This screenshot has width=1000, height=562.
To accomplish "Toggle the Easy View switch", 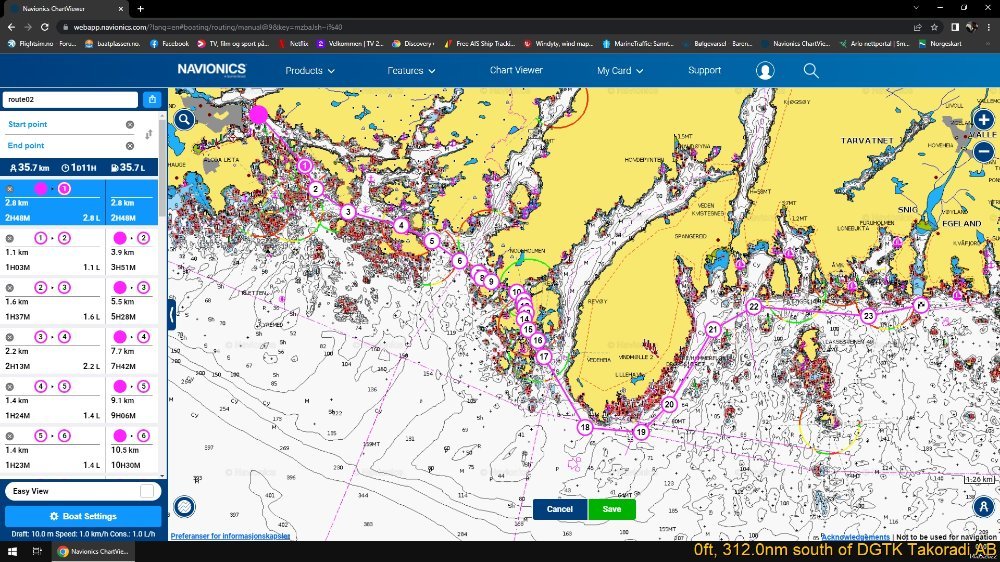I will 147,491.
